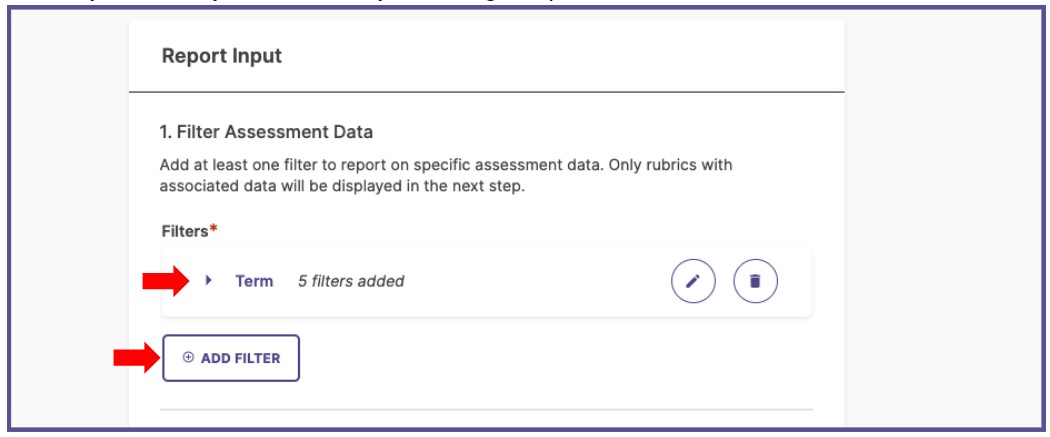This screenshot has height=437, width=1050.
Task: Edit the Term filter with pencil icon
Action: click(x=693, y=281)
